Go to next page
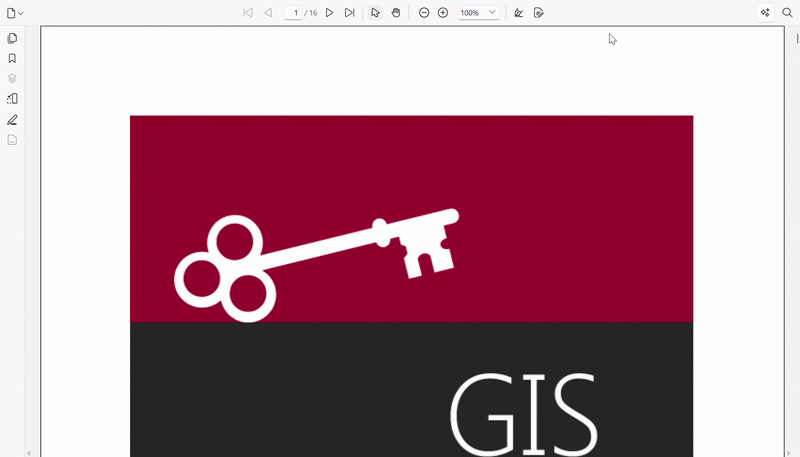The height and width of the screenshot is (457, 800). tap(330, 13)
